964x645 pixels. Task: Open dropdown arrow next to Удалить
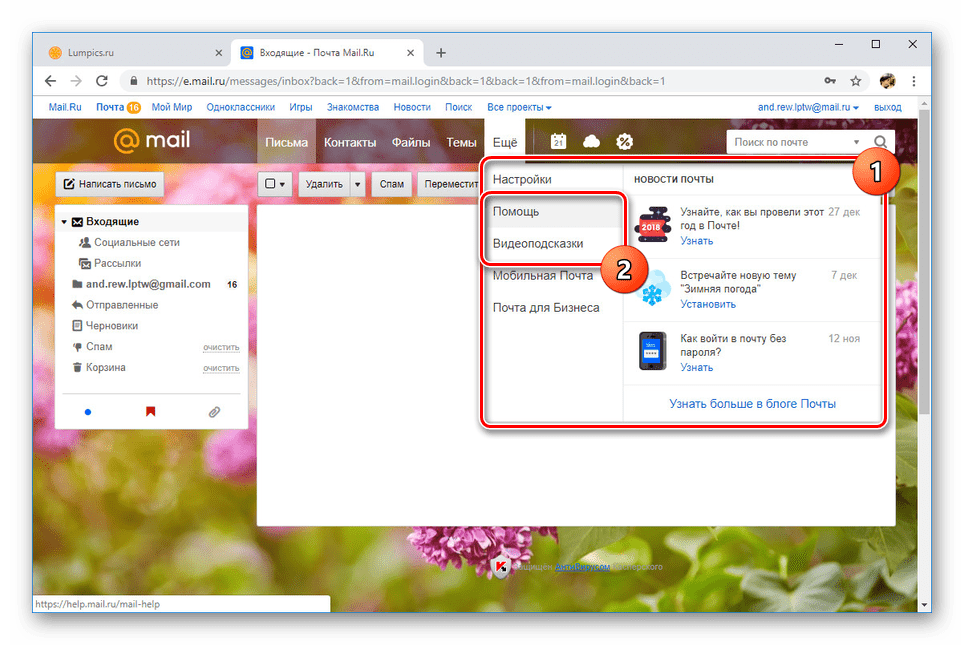click(357, 184)
